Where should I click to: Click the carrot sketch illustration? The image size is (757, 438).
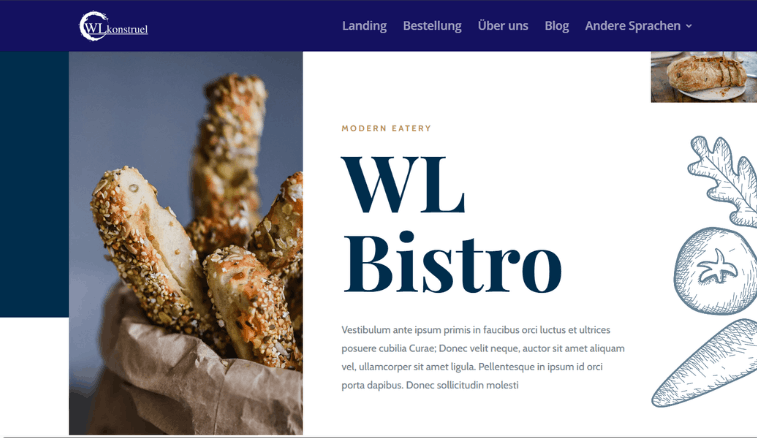705,363
